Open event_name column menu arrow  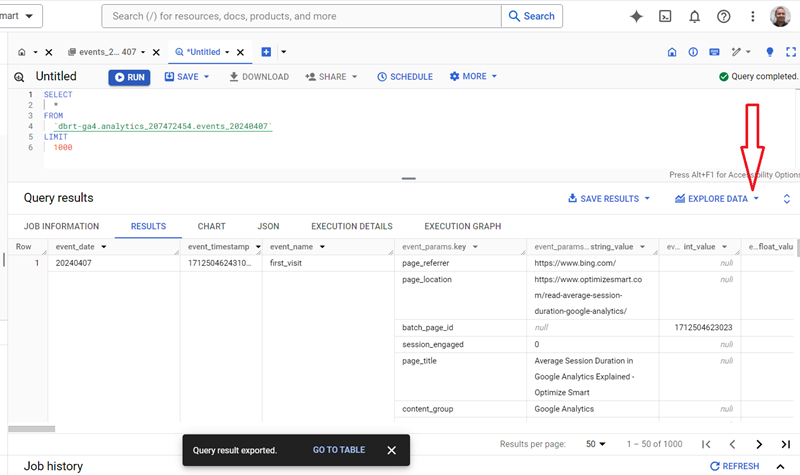[x=322, y=247]
